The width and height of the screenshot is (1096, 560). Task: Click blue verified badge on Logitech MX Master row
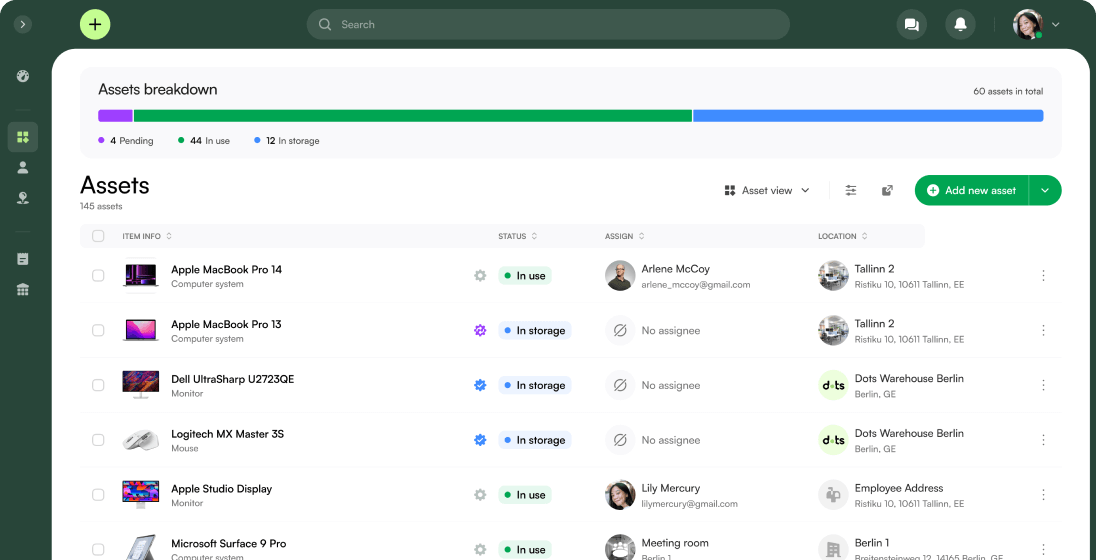(480, 440)
